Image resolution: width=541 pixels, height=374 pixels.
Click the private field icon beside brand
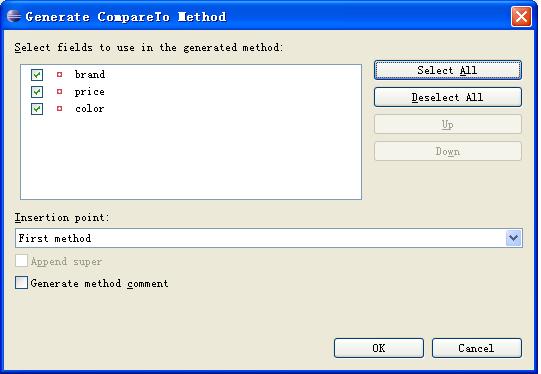coord(59,74)
